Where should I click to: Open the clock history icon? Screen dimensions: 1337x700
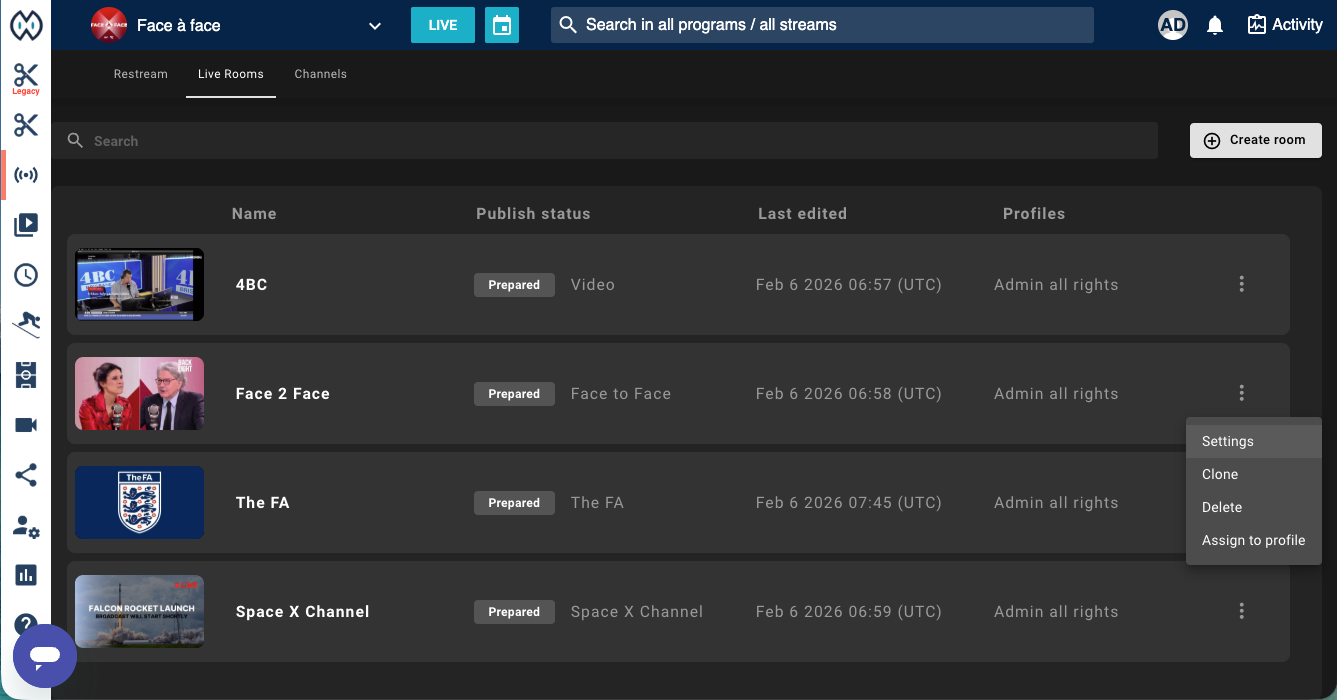(26, 275)
